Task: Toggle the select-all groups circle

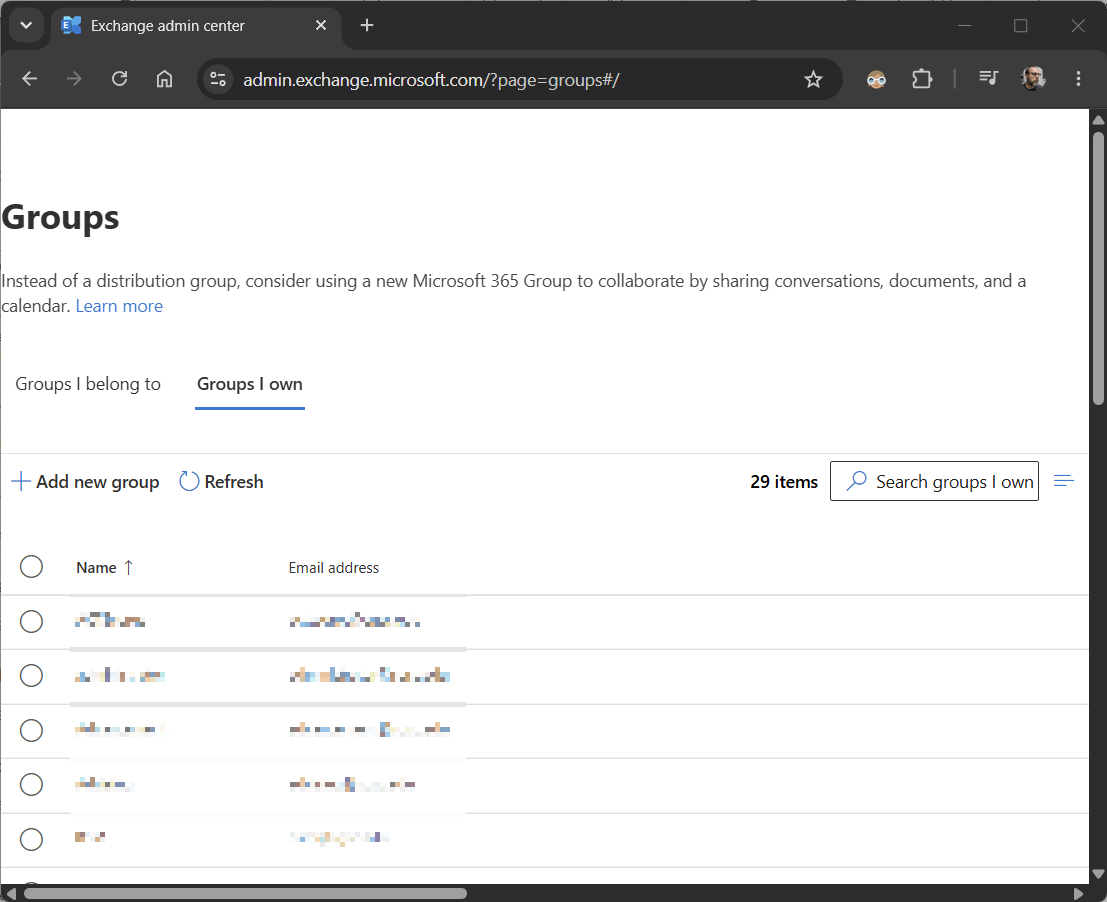Action: point(31,567)
